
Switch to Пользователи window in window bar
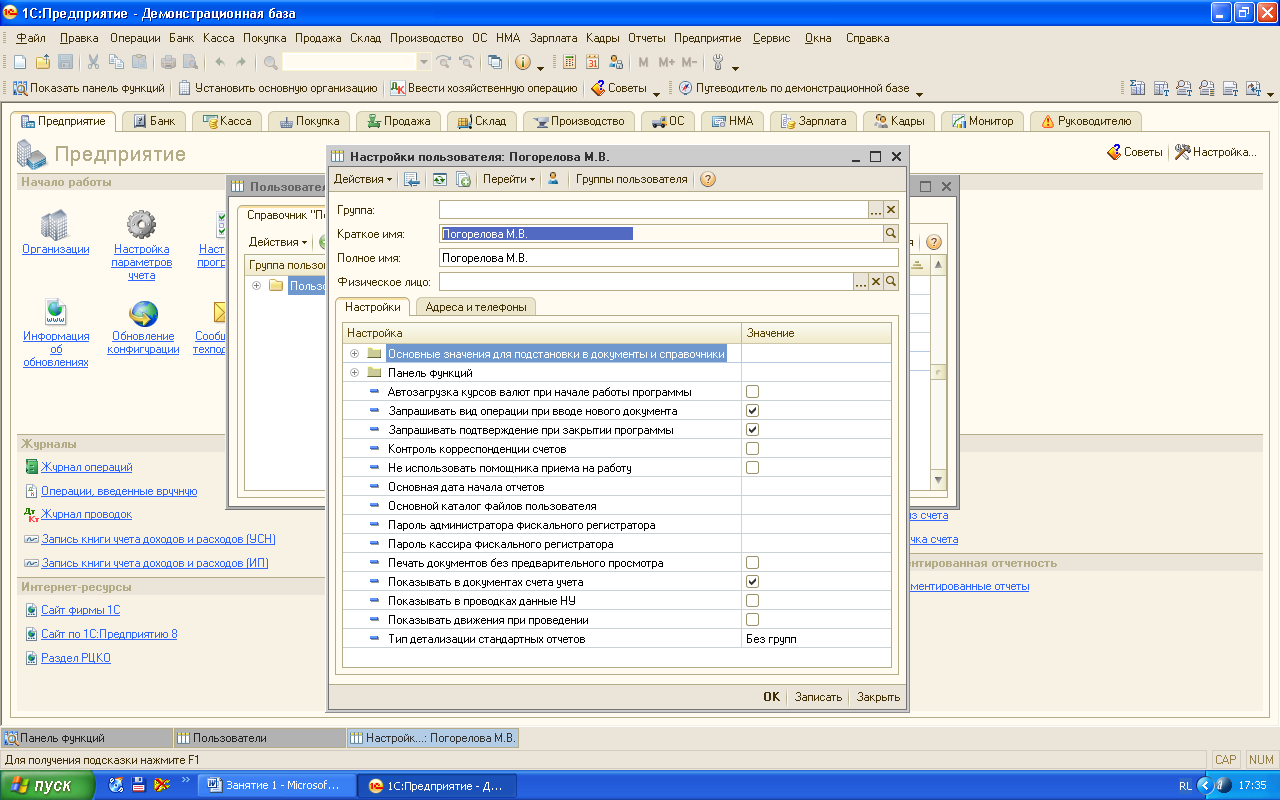pyautogui.click(x=259, y=738)
